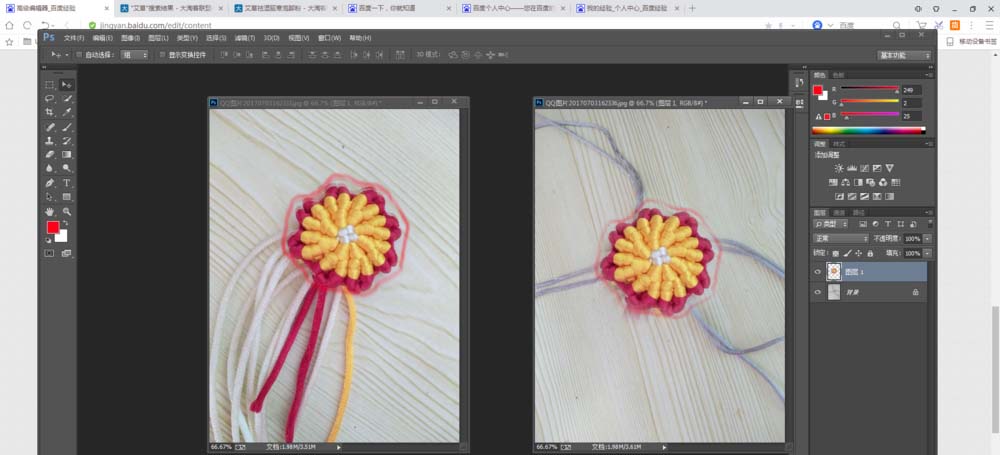Select the Eraser tool
The image size is (1000, 455).
(x=50, y=154)
